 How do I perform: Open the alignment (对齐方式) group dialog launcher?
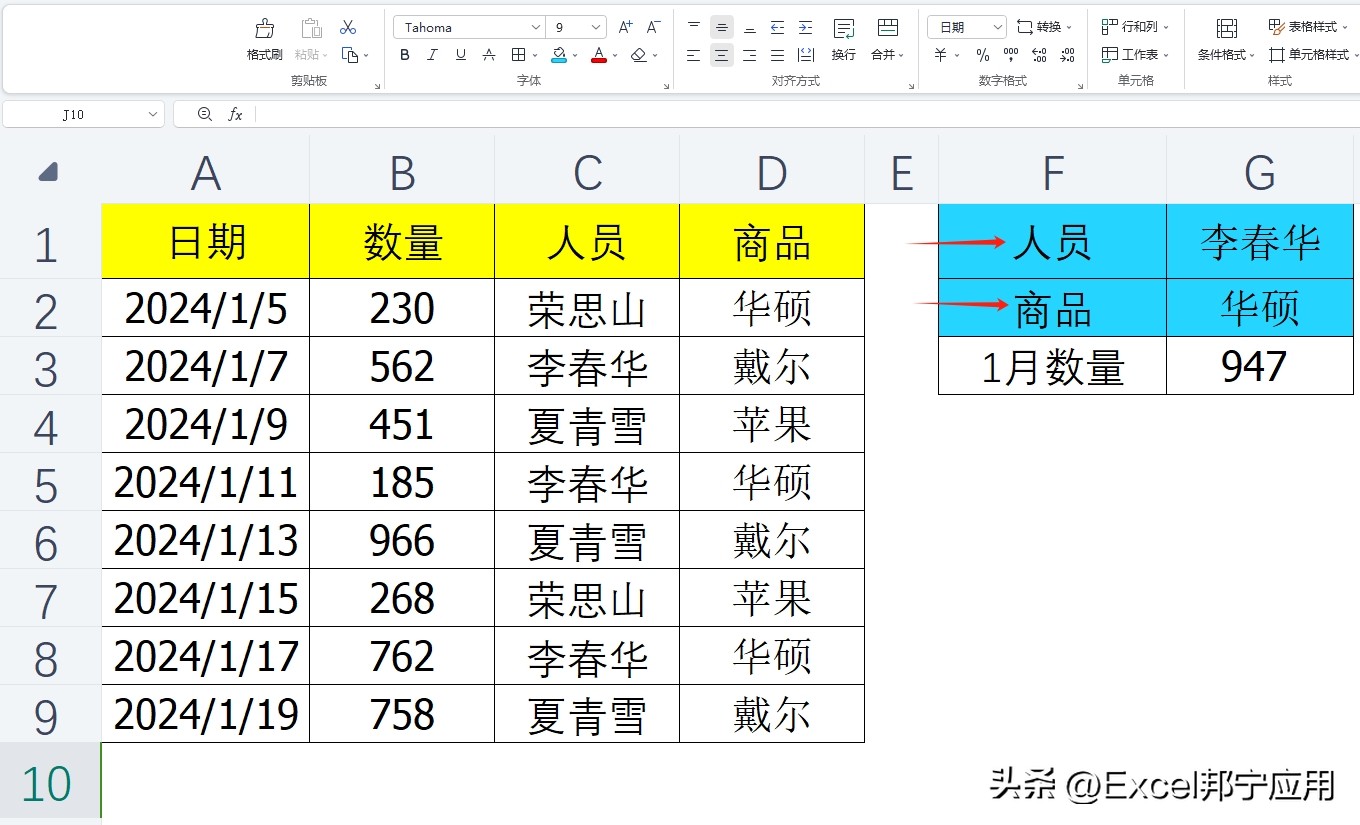coord(912,86)
